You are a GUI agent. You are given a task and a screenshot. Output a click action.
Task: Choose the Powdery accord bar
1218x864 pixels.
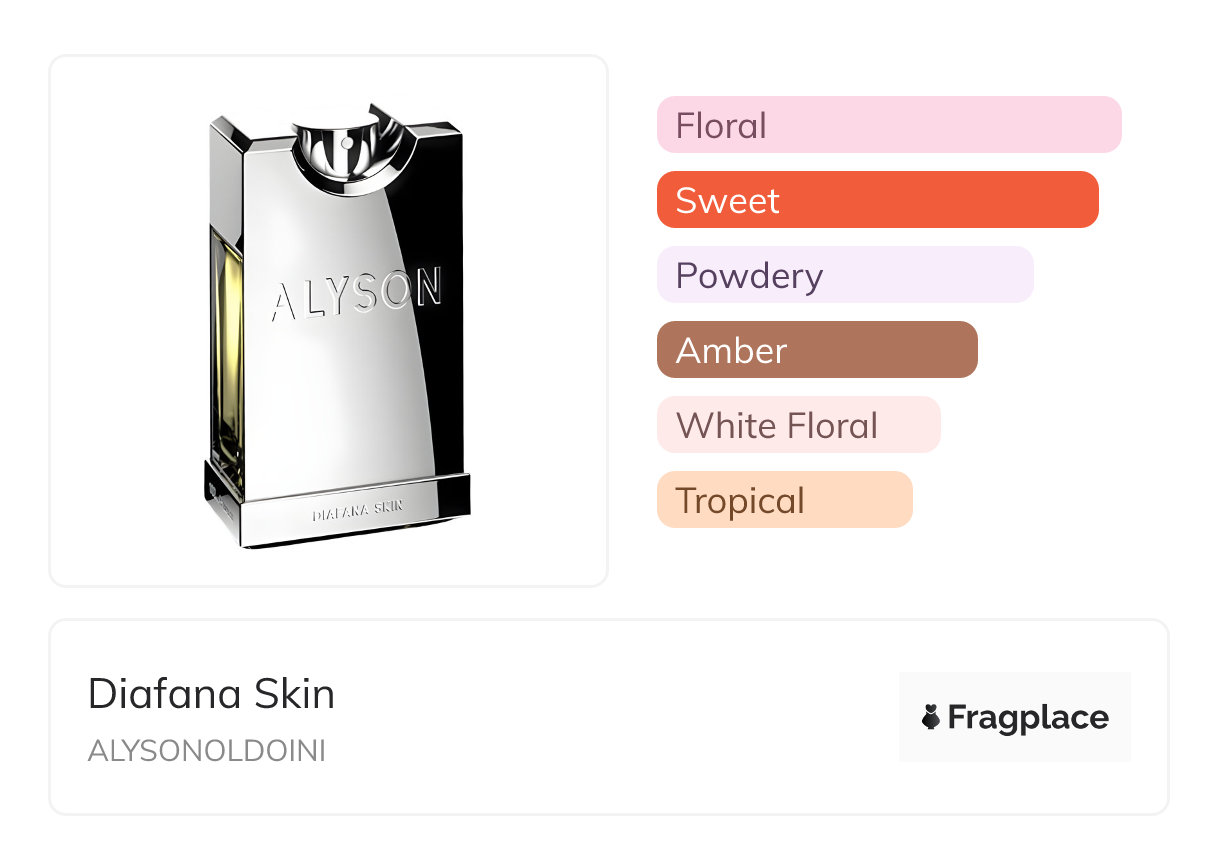point(844,275)
